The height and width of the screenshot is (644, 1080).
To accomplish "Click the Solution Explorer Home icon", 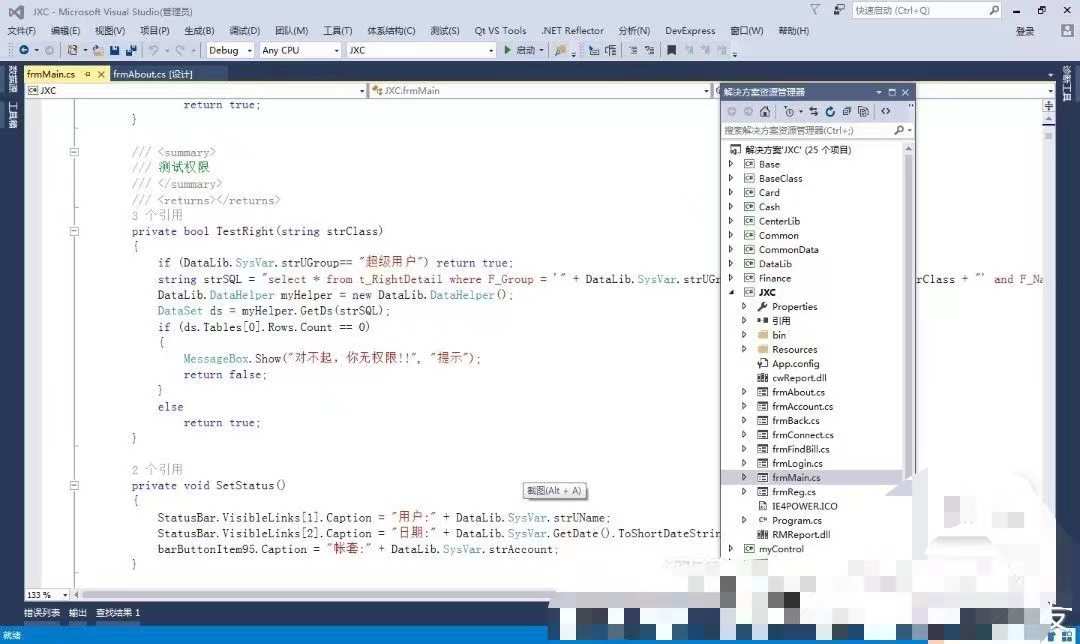I will [765, 112].
